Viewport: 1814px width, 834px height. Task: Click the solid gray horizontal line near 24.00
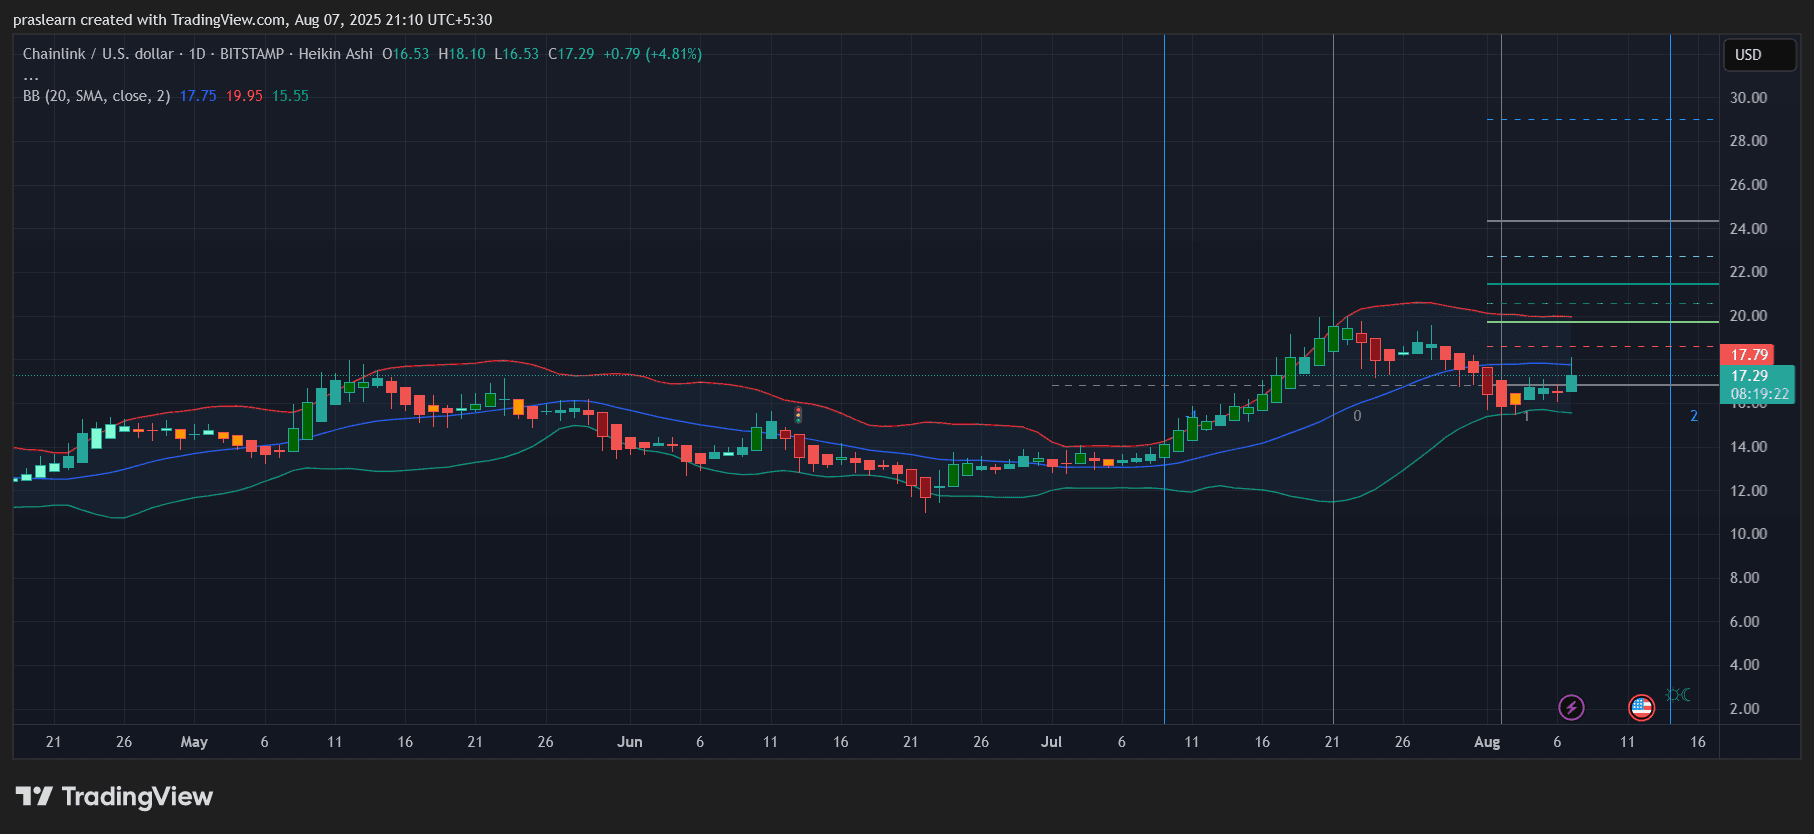1600,221
